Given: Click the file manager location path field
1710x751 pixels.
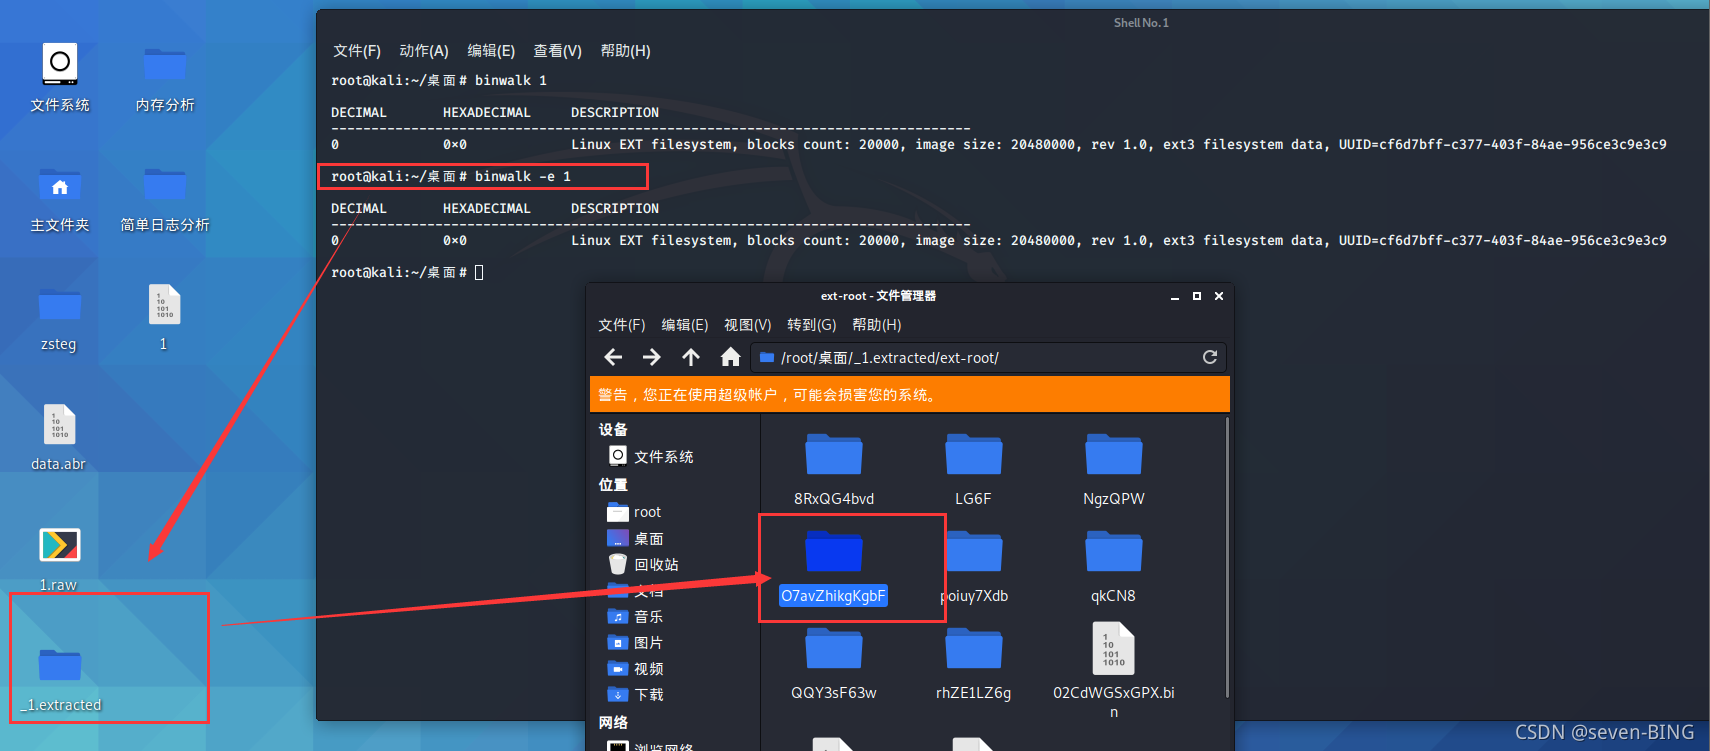Looking at the screenshot, I should [x=989, y=357].
